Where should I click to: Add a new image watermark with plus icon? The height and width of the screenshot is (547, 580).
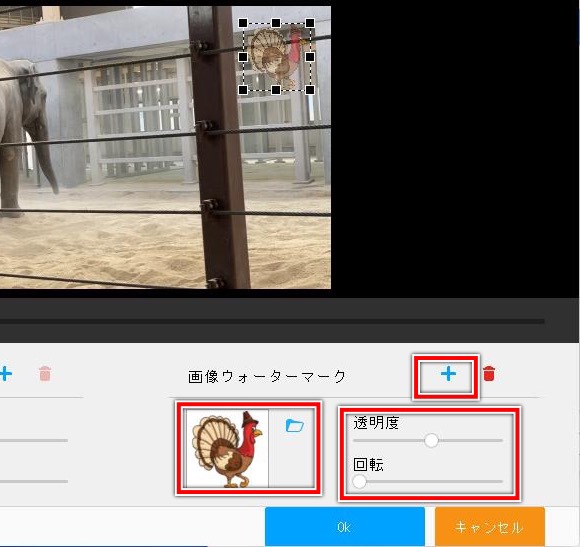click(448, 374)
